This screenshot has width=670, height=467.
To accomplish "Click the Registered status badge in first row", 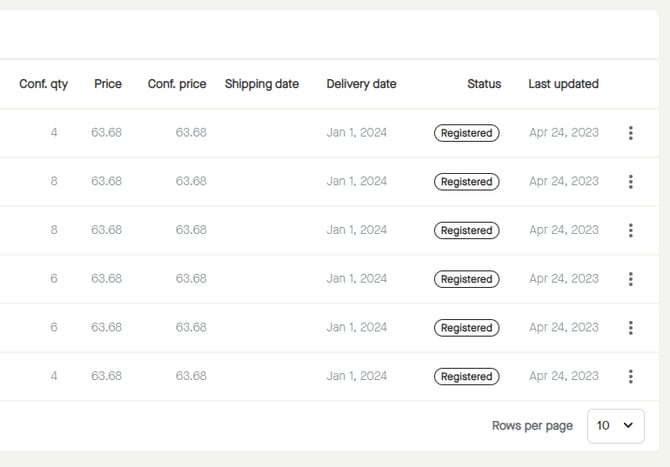I will pyautogui.click(x=466, y=133).
